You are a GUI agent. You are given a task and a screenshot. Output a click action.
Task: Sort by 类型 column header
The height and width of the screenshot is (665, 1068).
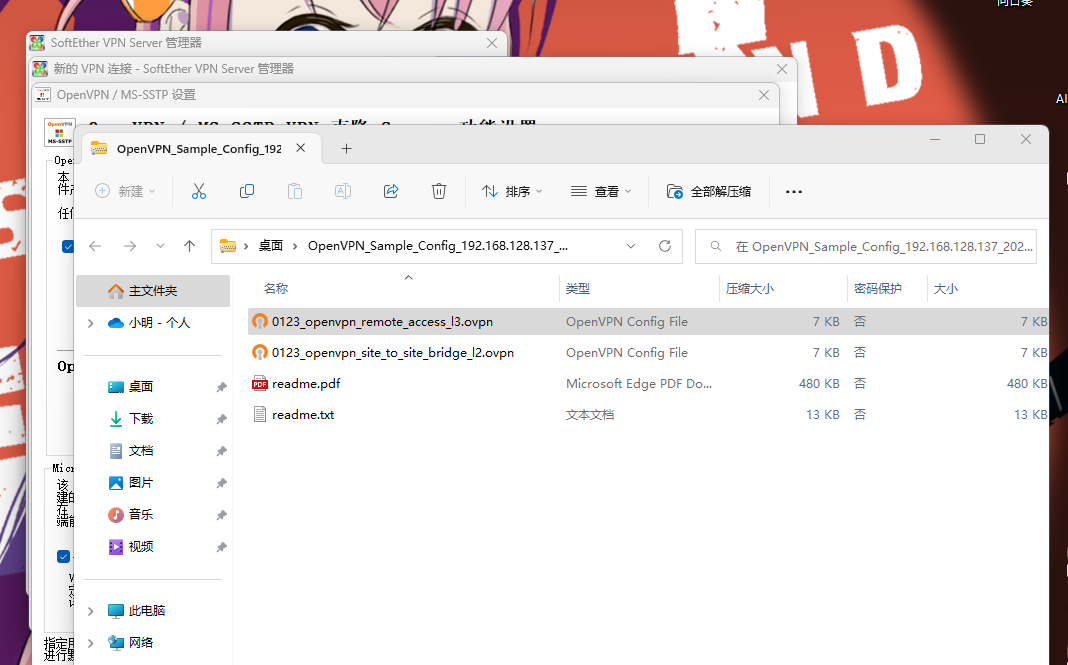click(578, 289)
